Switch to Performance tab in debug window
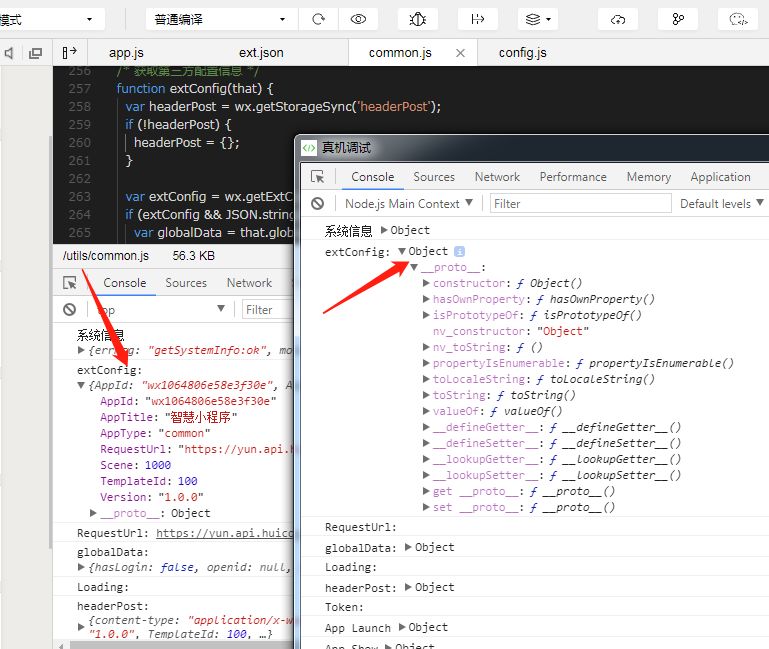Viewport: 769px width, 649px height. coord(573,177)
